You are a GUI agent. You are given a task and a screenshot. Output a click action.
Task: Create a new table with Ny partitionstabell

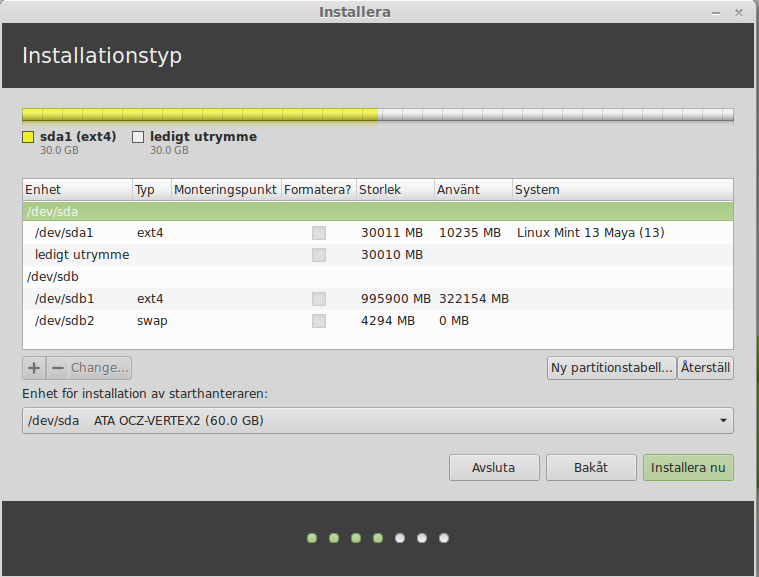tap(611, 368)
